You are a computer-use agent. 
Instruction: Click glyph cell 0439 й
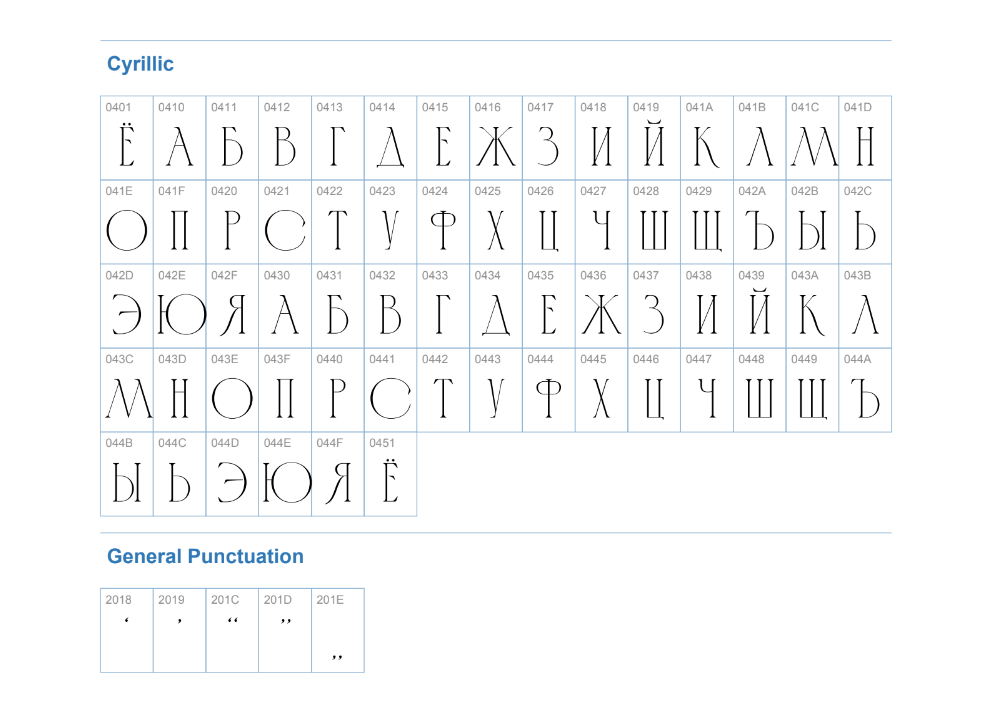point(759,307)
